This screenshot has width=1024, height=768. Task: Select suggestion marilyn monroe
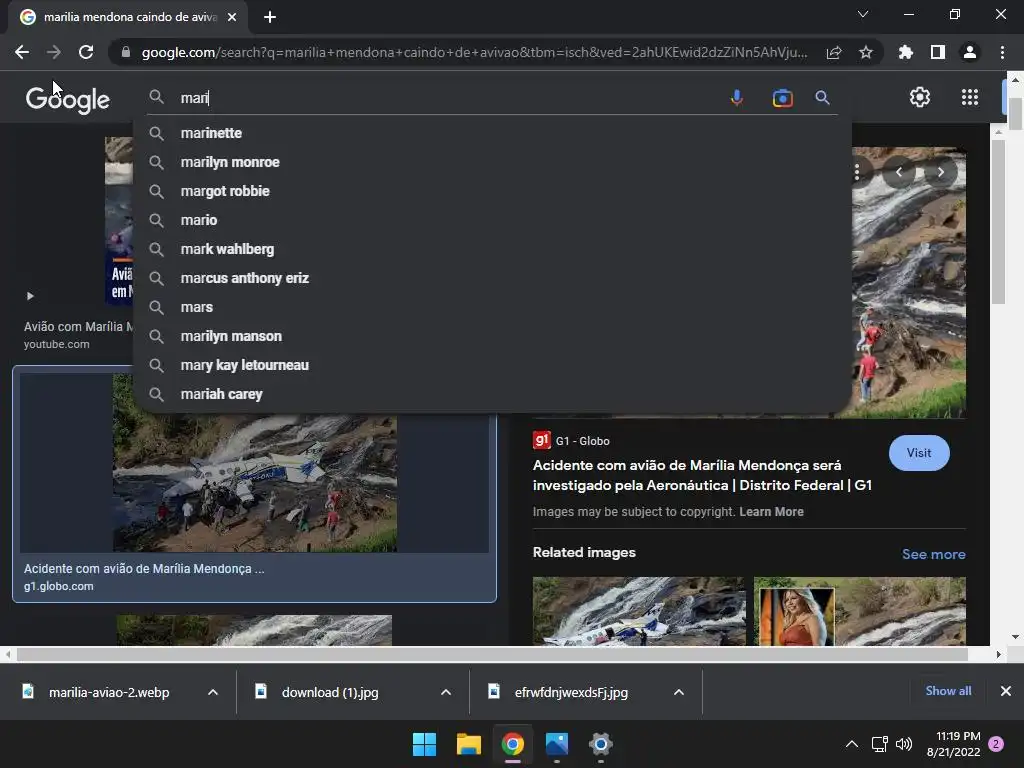(x=492, y=162)
